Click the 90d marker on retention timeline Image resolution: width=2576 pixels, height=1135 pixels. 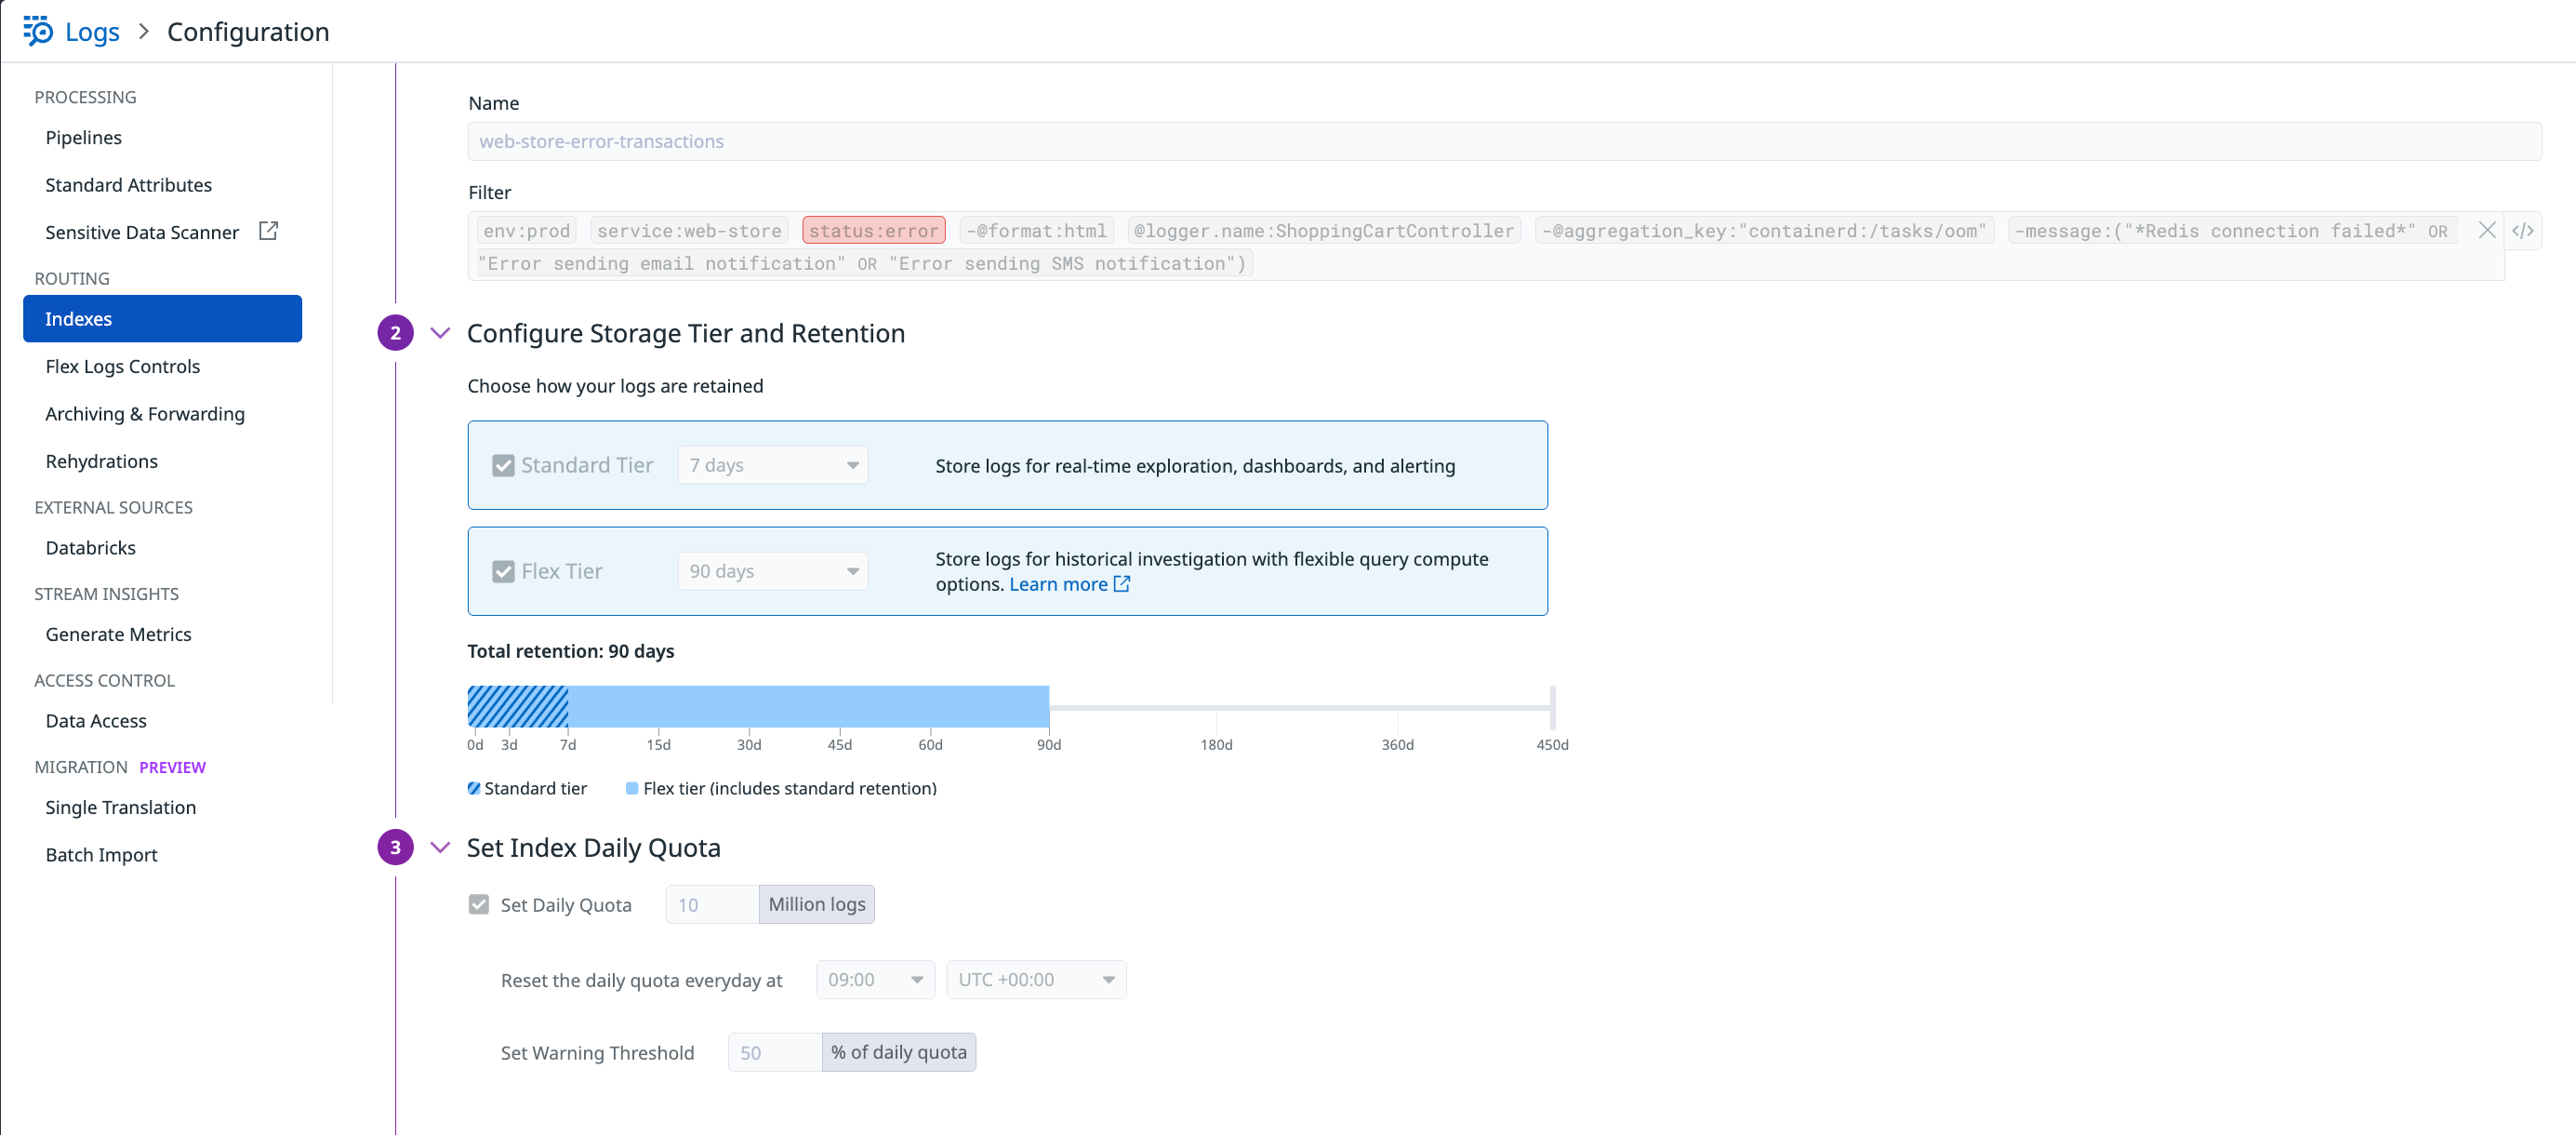(1048, 745)
